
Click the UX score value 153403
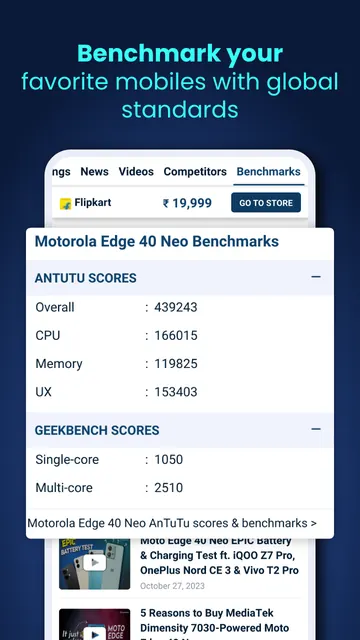pyautogui.click(x=176, y=392)
